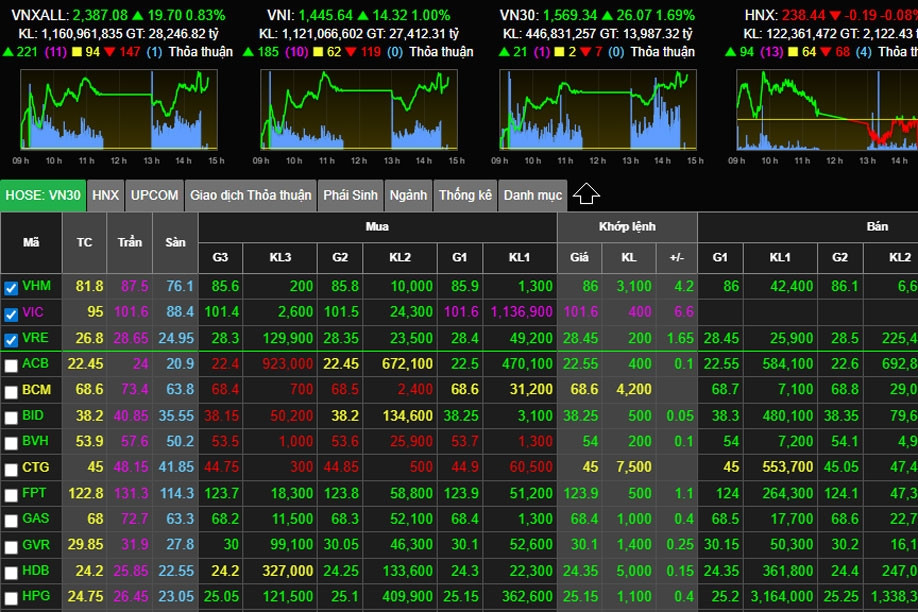Open the VNXALL index chart
The image size is (918, 612).
tap(116, 110)
